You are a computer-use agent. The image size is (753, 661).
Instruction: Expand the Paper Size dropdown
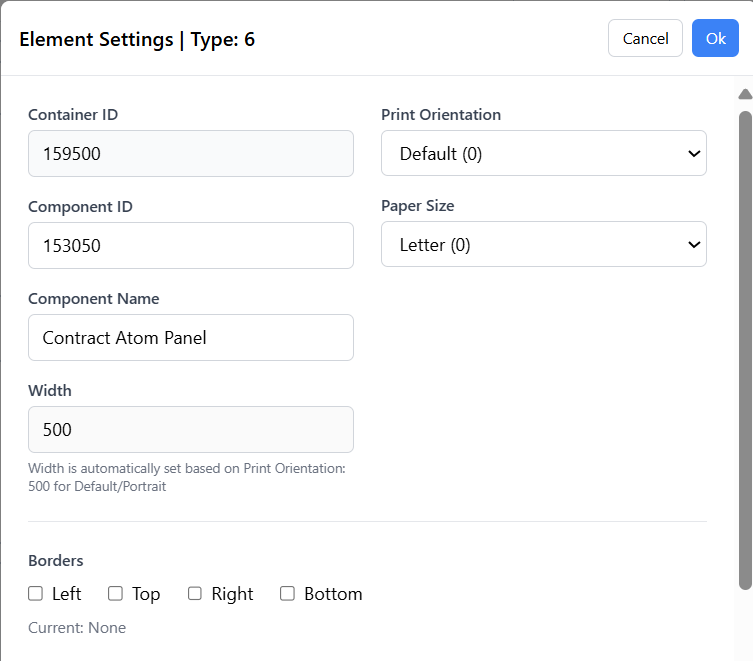click(x=543, y=244)
